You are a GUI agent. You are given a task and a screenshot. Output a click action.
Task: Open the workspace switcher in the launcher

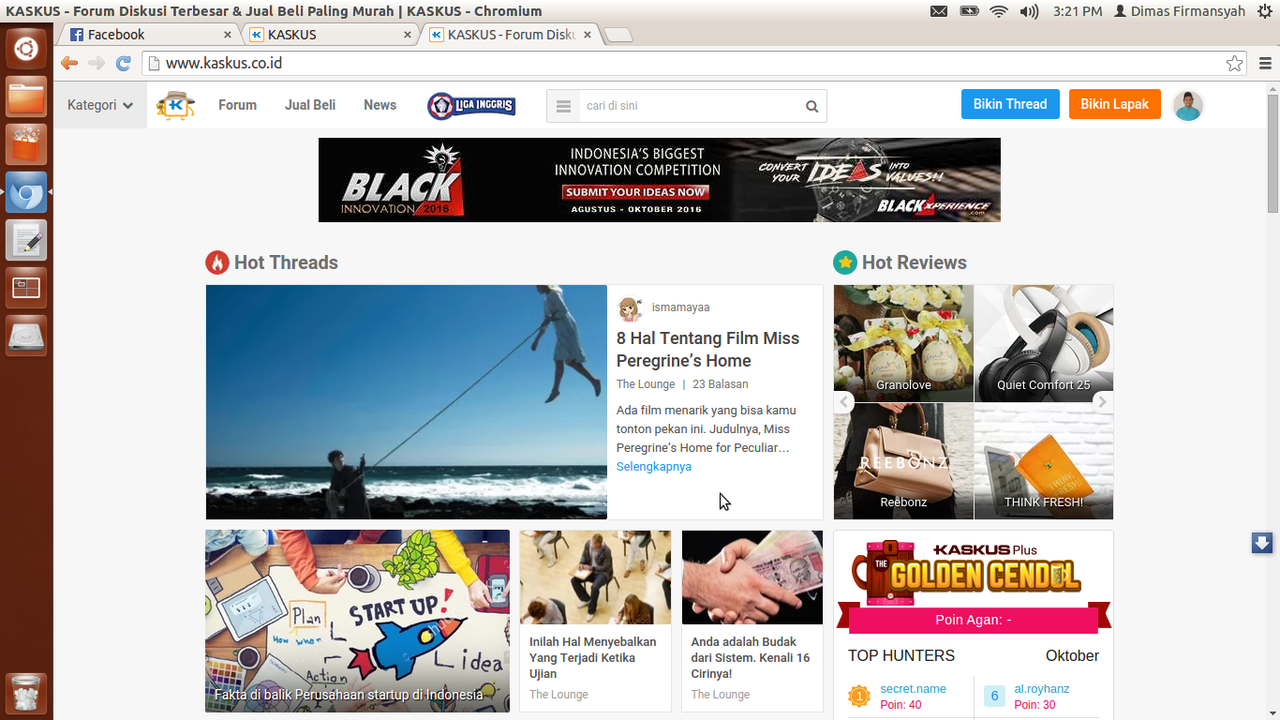[x=26, y=289]
